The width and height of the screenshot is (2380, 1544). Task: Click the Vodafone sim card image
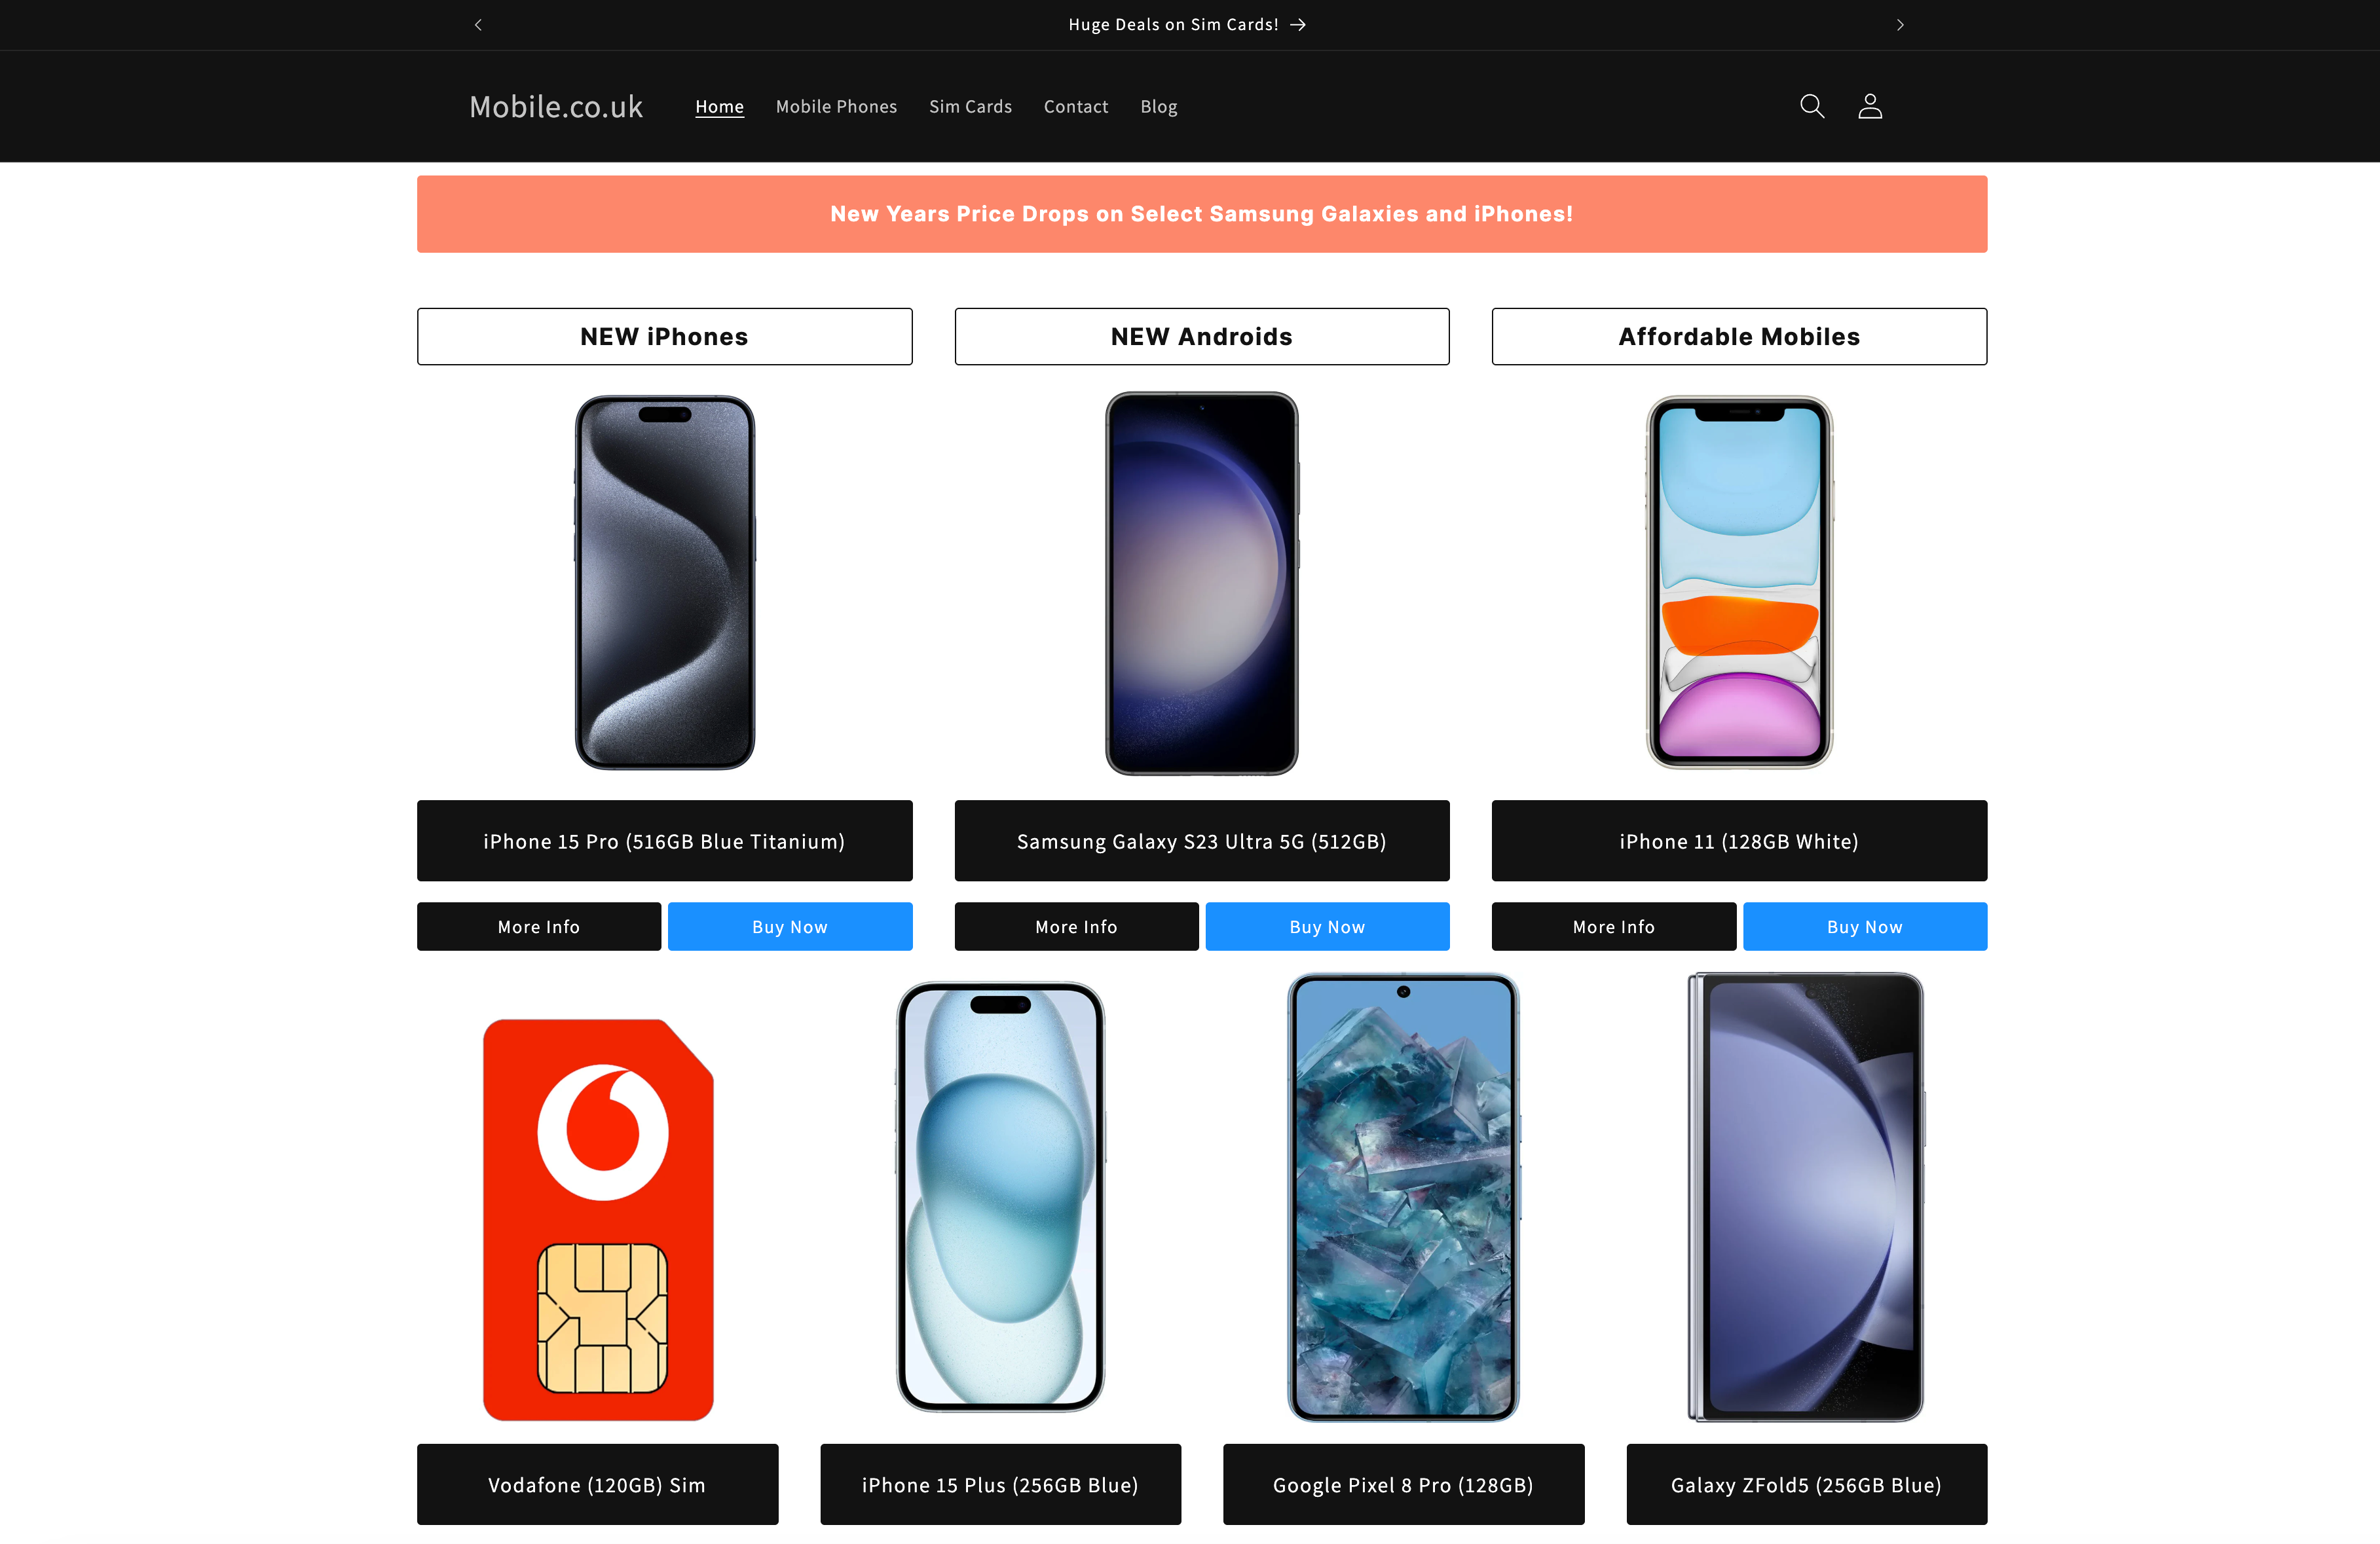click(x=598, y=1220)
